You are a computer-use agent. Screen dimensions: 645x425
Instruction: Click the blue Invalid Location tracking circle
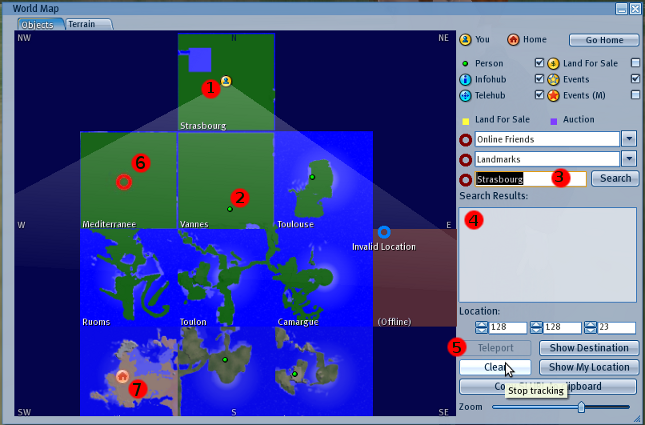(384, 232)
